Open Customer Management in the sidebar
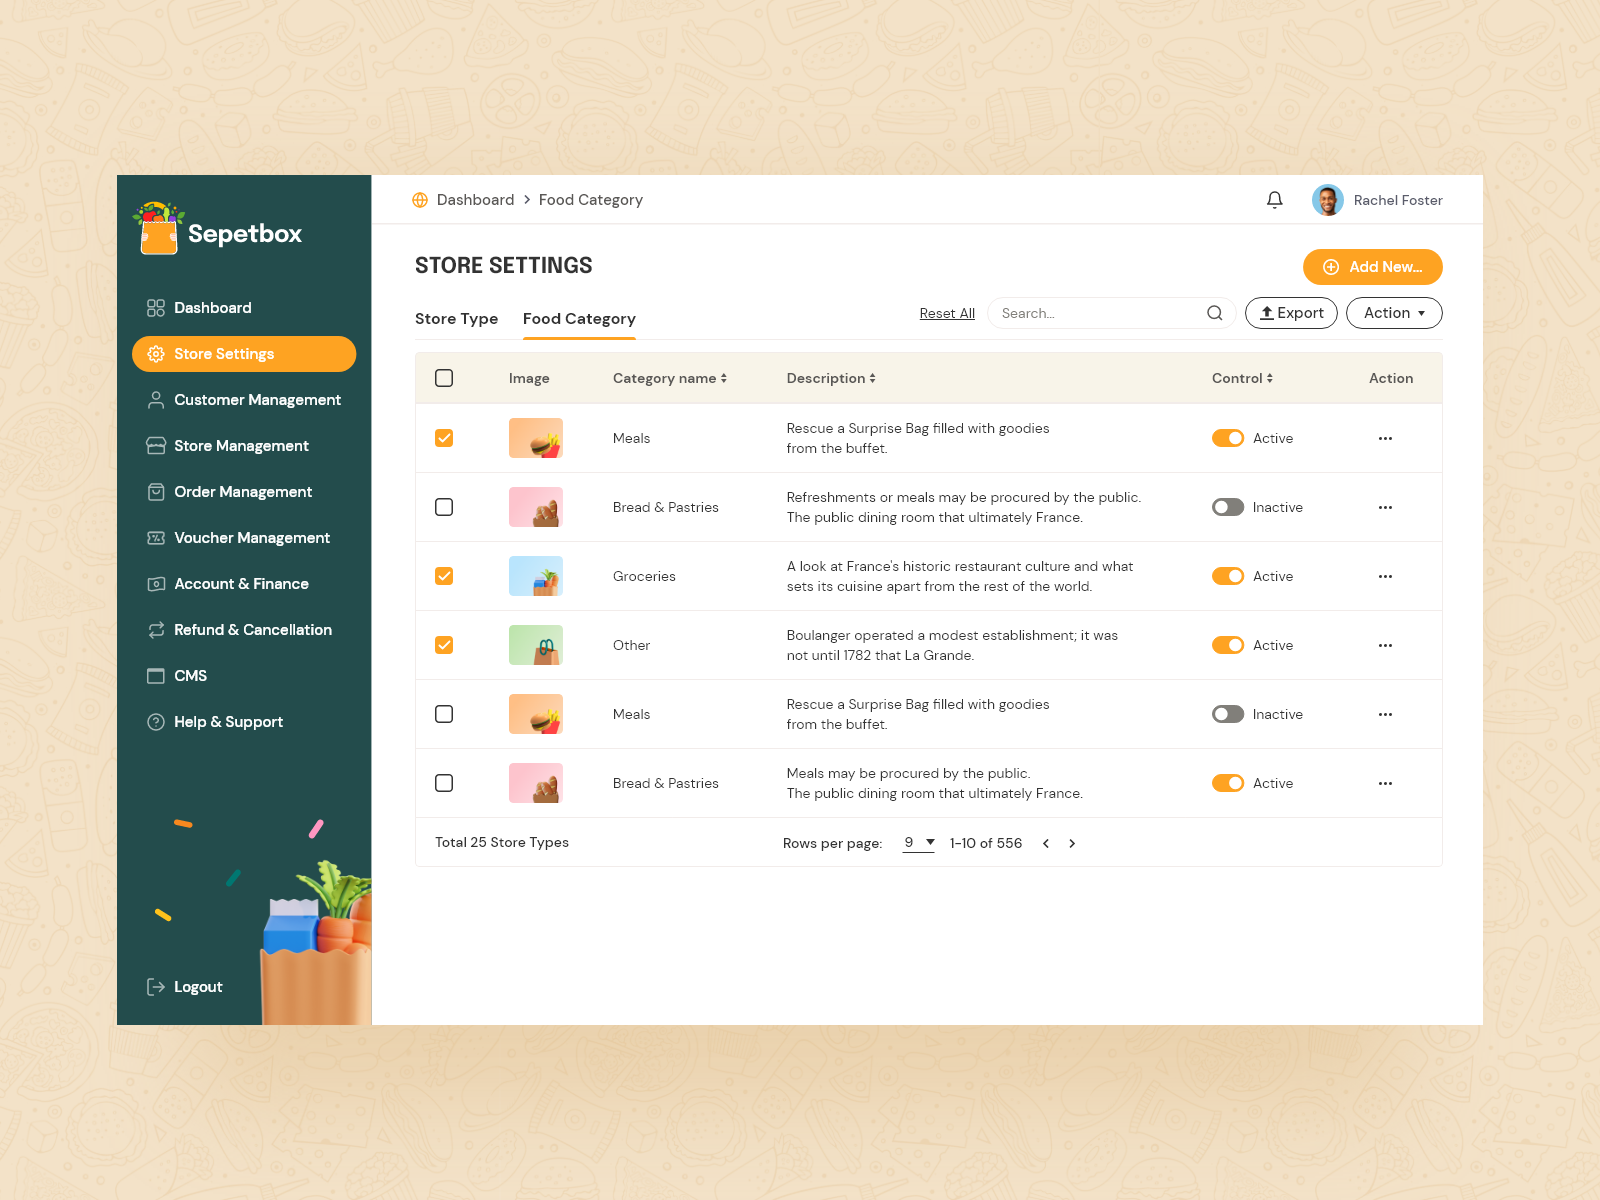Viewport: 1600px width, 1200px height. [244, 400]
